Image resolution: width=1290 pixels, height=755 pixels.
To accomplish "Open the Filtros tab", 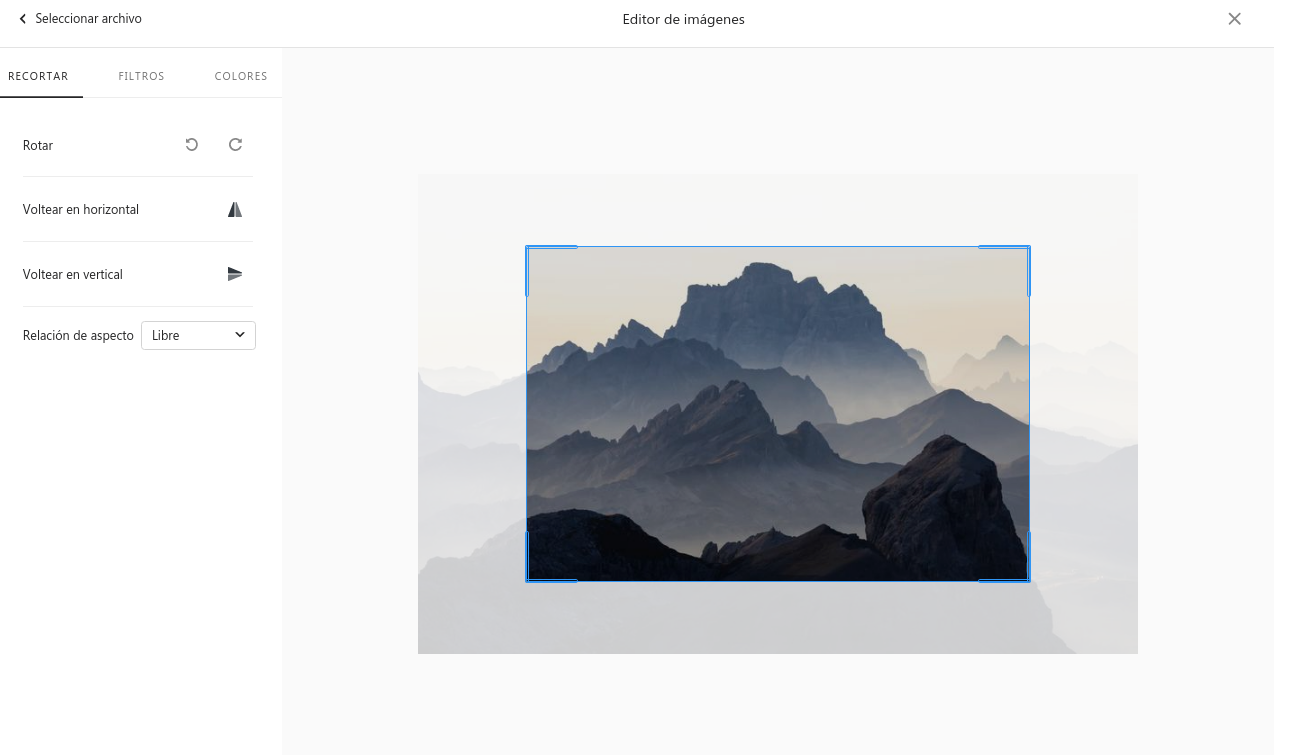I will click(x=141, y=76).
